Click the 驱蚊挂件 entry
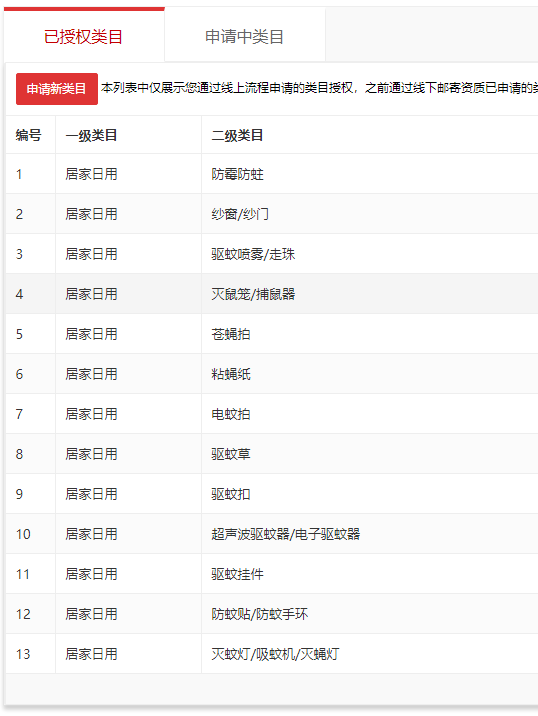The height and width of the screenshot is (716, 538). point(237,574)
